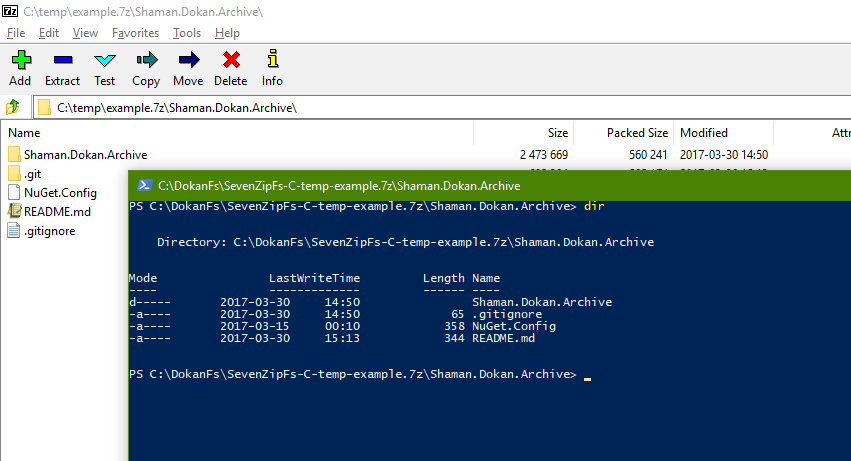Click time 15:13 in PowerShell listing
851x461 pixels.
342,338
